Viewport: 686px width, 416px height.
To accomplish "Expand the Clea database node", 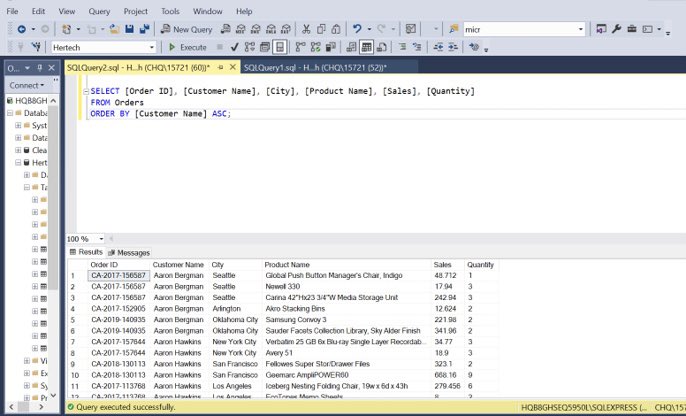I will point(18,150).
